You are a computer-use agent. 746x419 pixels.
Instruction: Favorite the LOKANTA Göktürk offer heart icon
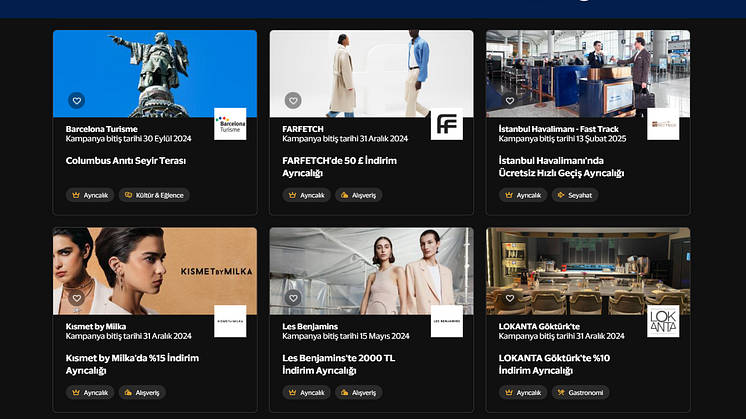pos(510,298)
